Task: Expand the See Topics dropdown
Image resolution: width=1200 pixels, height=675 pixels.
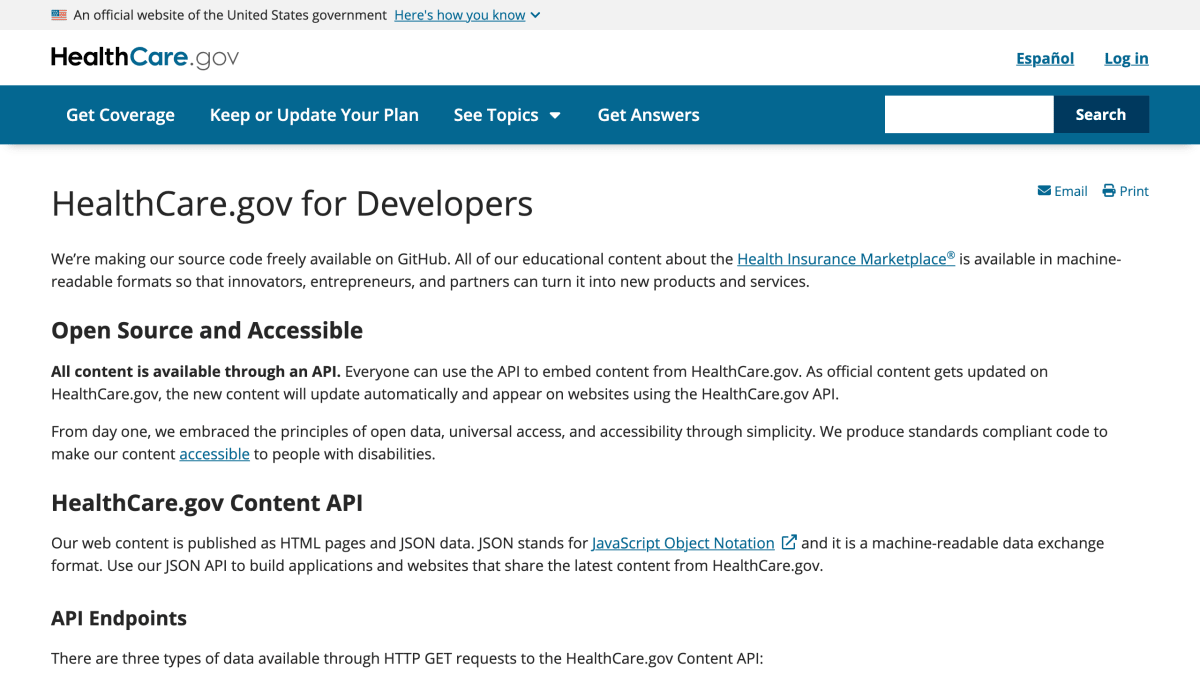Action: [507, 115]
